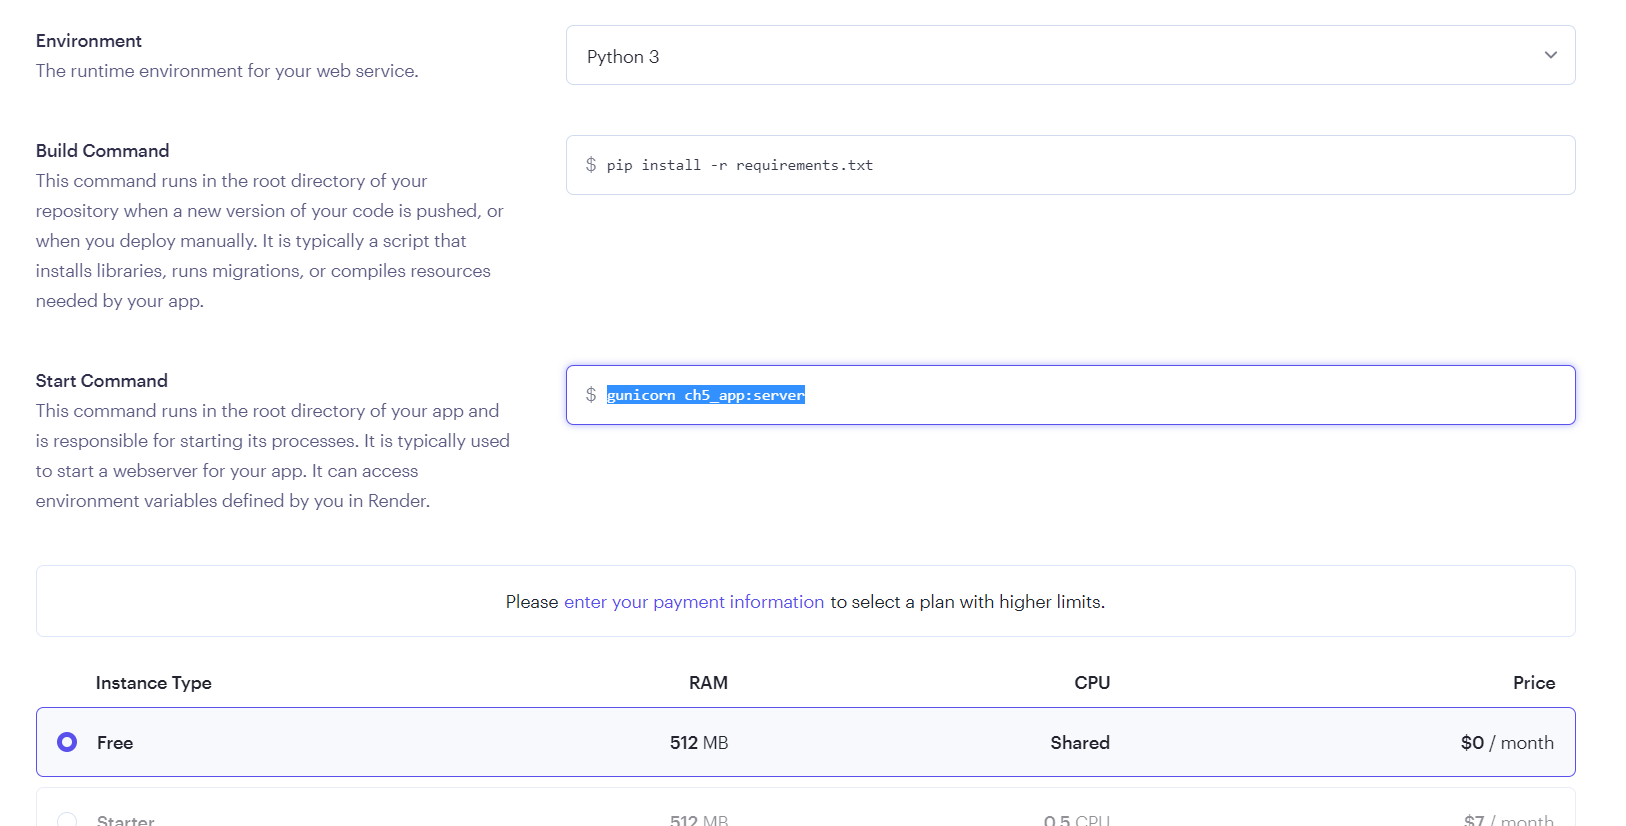
Task: Click the CPU column header
Action: [x=1092, y=683]
